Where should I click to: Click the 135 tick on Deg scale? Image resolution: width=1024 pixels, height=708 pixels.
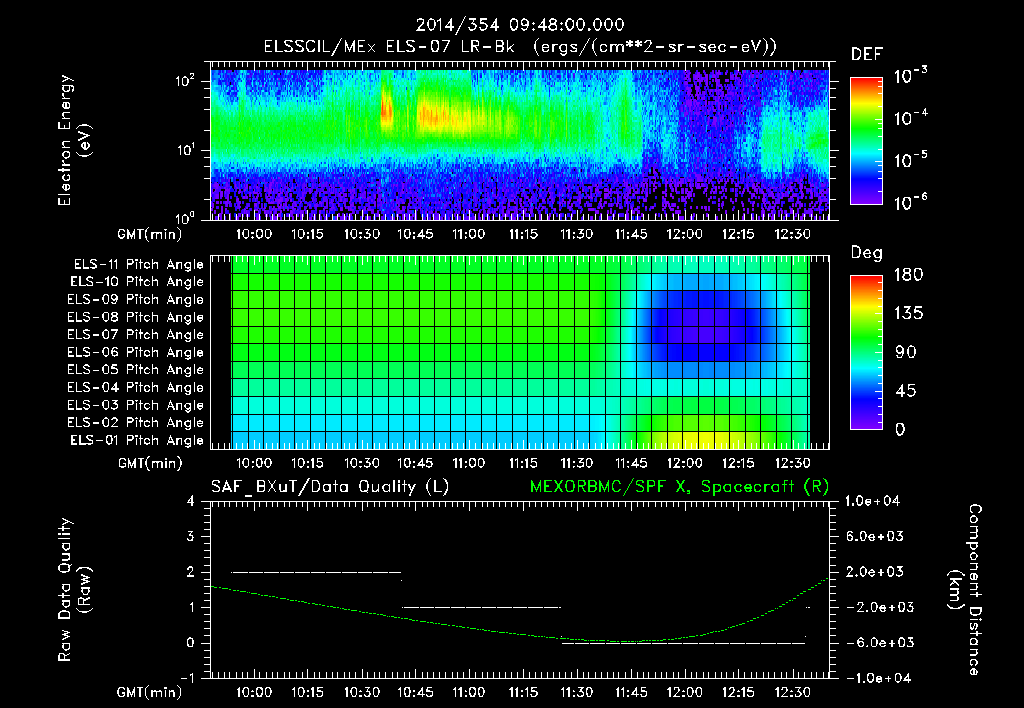pyautogui.click(x=909, y=314)
